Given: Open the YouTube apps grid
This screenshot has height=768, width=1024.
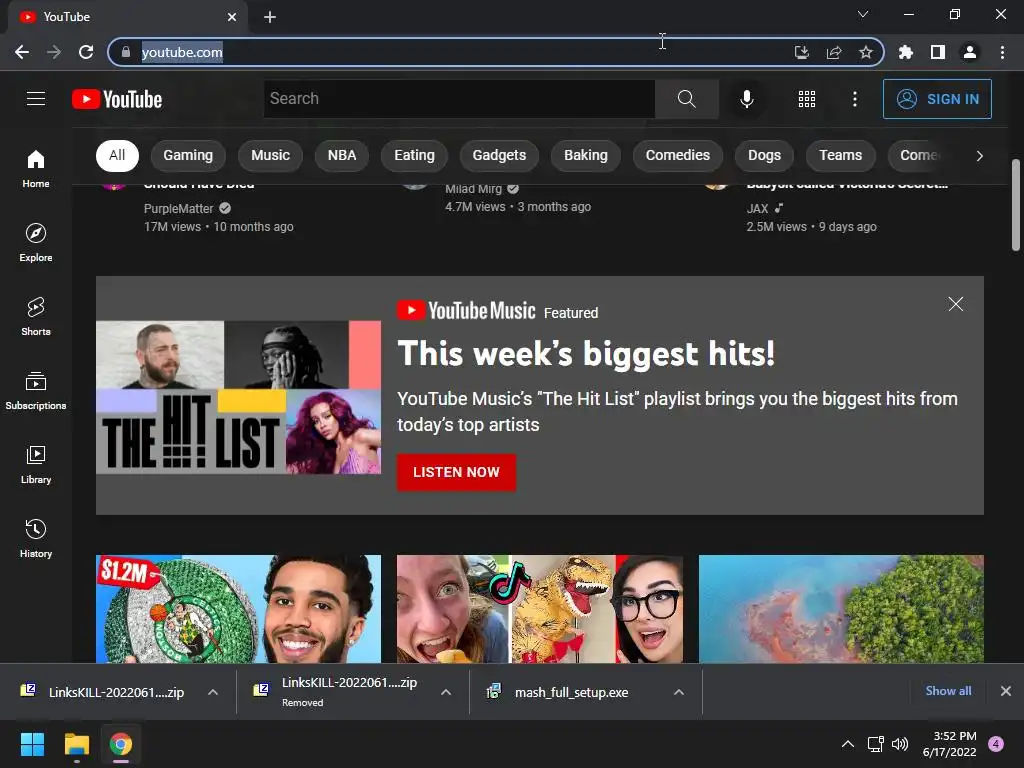Looking at the screenshot, I should point(807,99).
